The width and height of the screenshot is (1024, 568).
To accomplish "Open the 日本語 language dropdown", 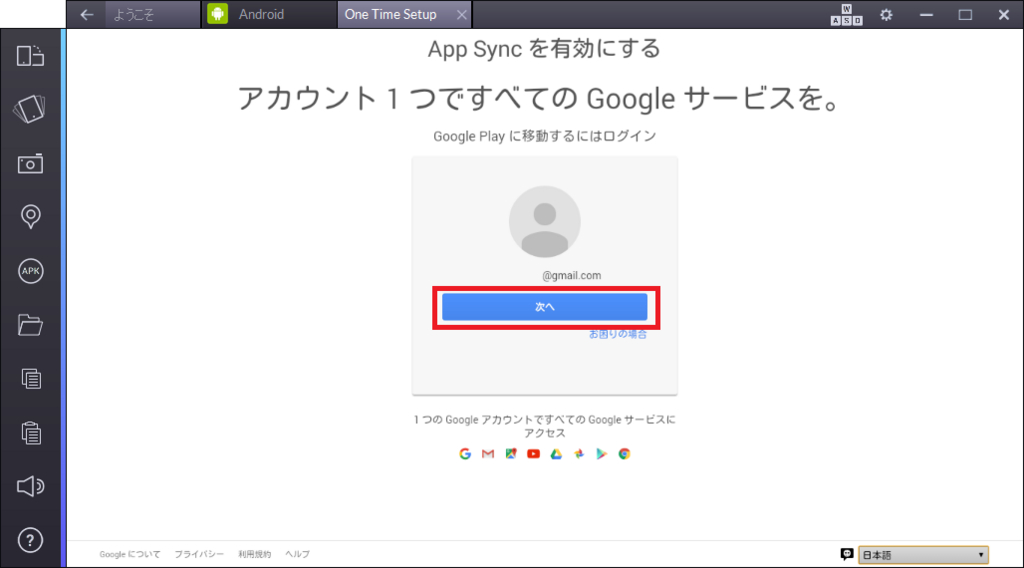I will (923, 555).
